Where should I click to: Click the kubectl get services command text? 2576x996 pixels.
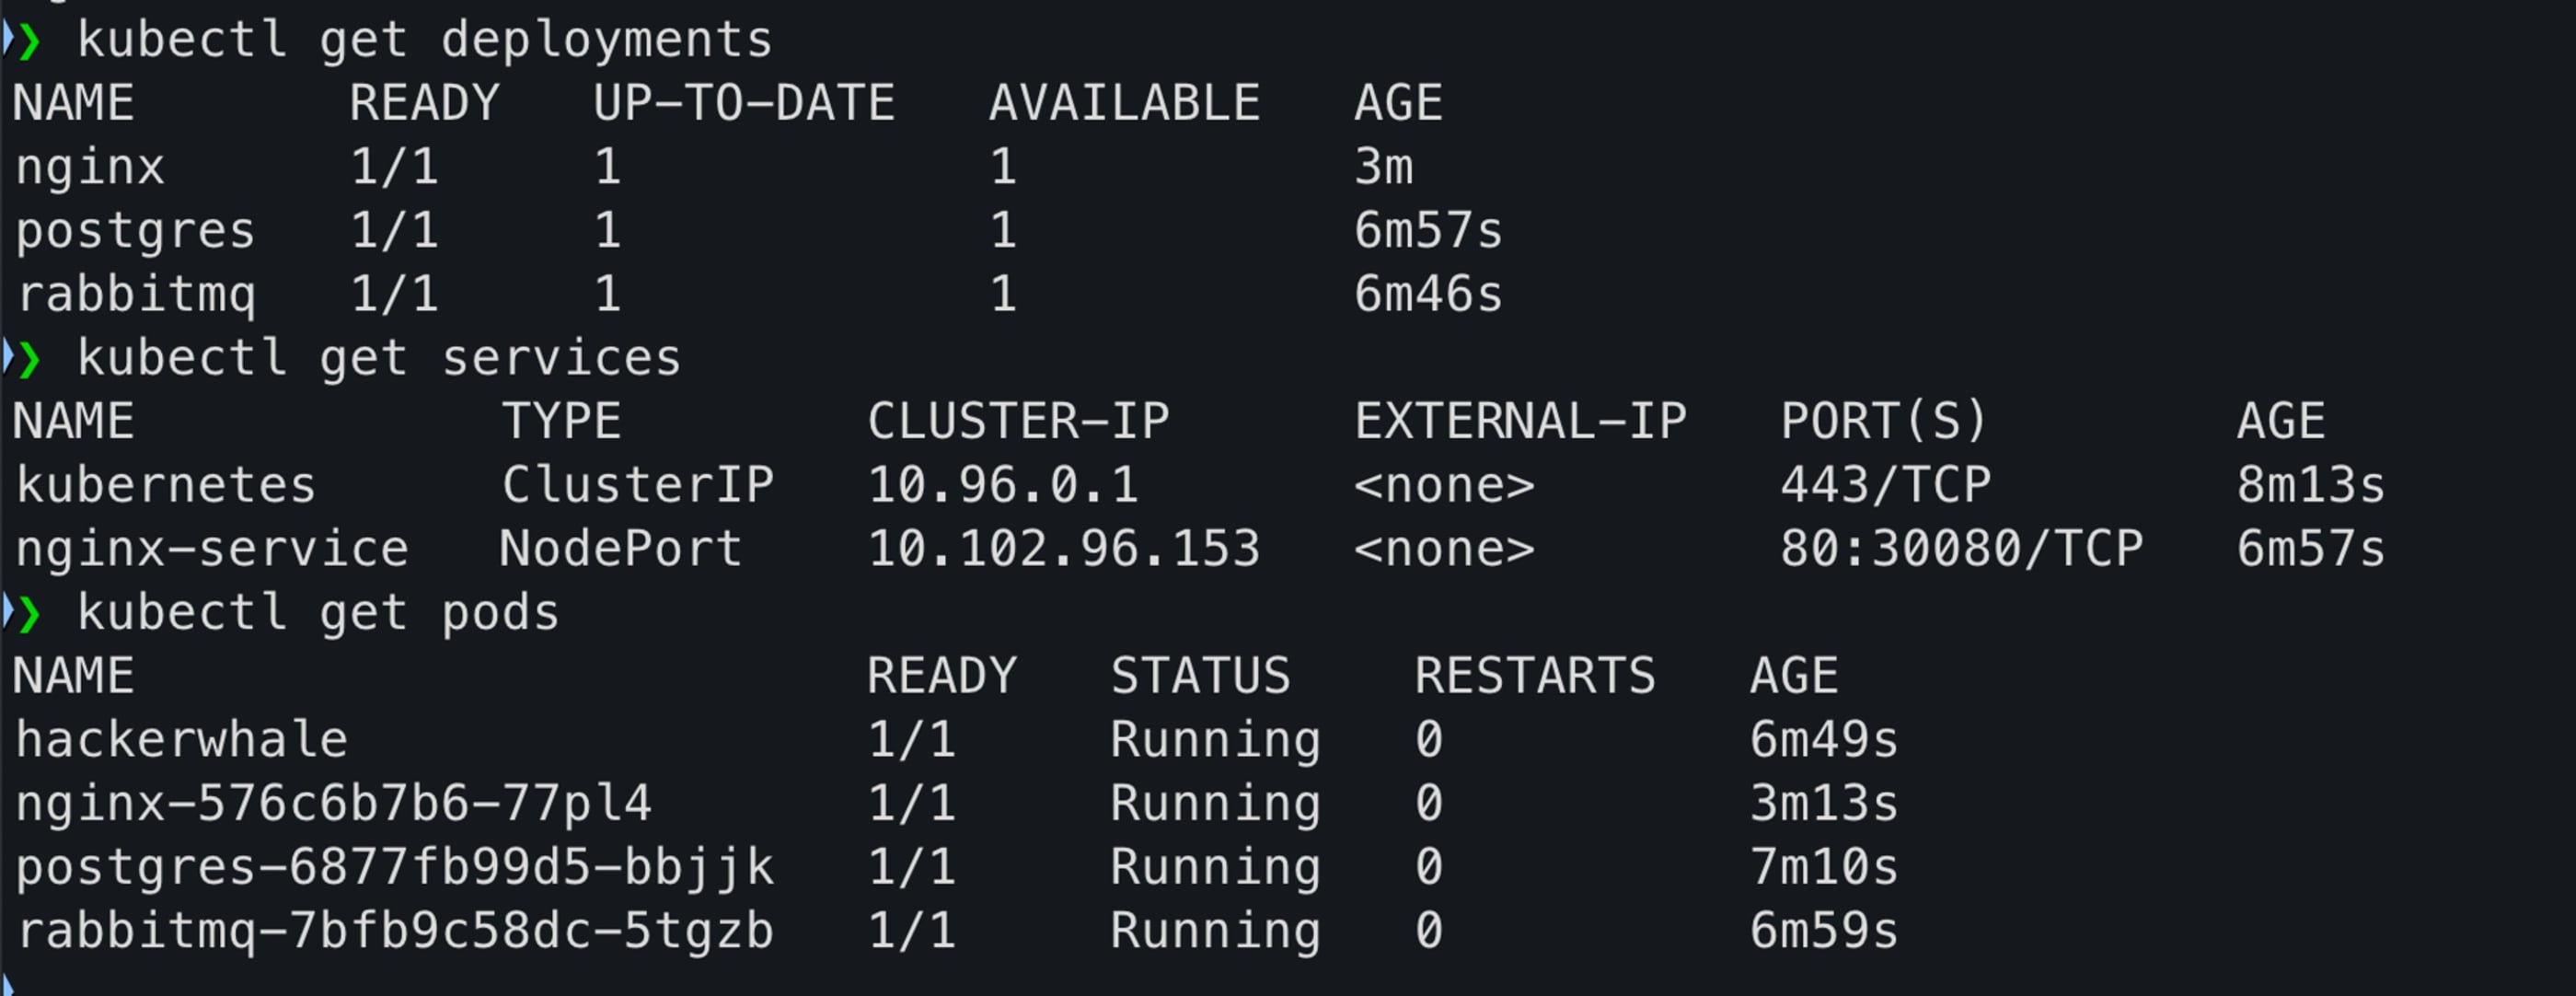(x=378, y=359)
